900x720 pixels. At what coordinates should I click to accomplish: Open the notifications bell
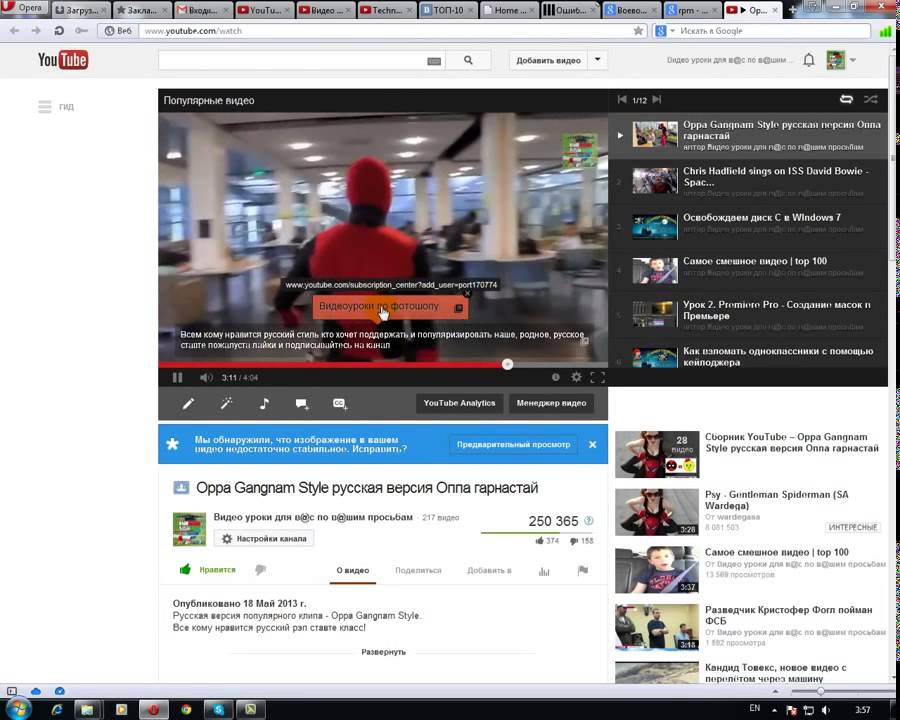click(809, 60)
